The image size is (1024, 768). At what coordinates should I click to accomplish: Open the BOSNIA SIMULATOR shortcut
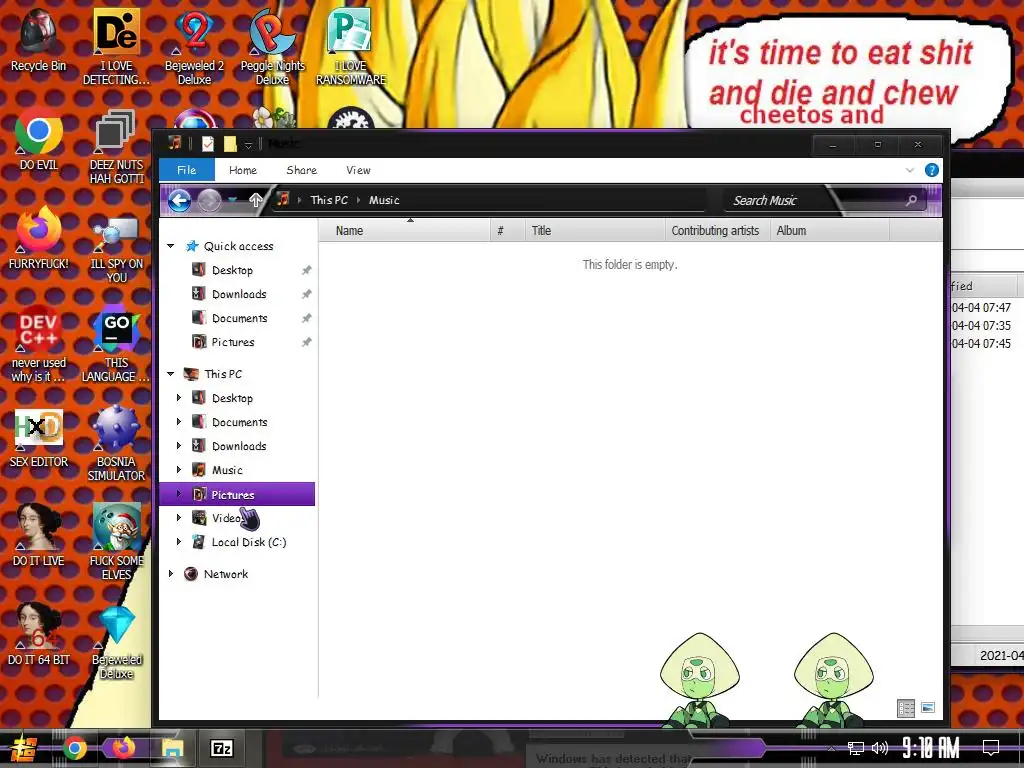[x=116, y=444]
